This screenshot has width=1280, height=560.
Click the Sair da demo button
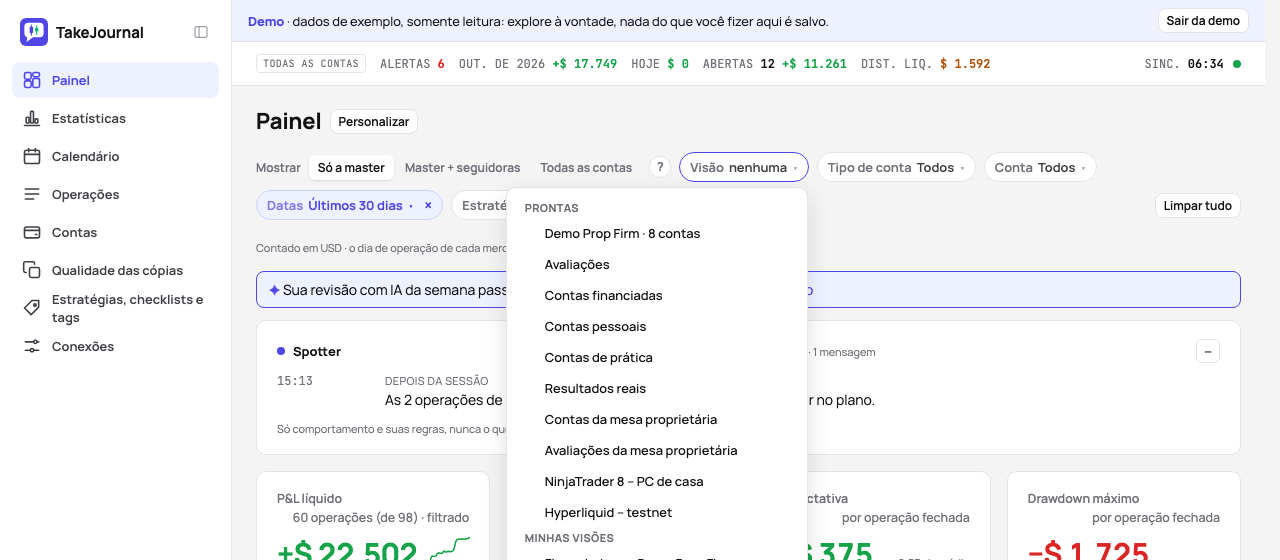1203,21
